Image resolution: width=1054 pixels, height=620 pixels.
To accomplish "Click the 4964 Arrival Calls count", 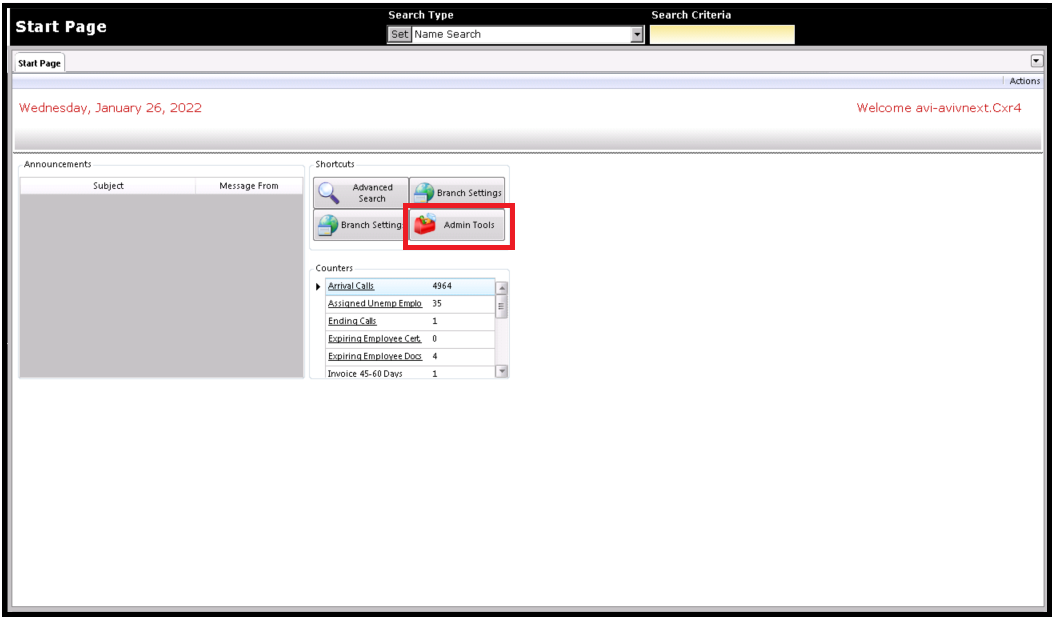I will pyautogui.click(x=442, y=286).
